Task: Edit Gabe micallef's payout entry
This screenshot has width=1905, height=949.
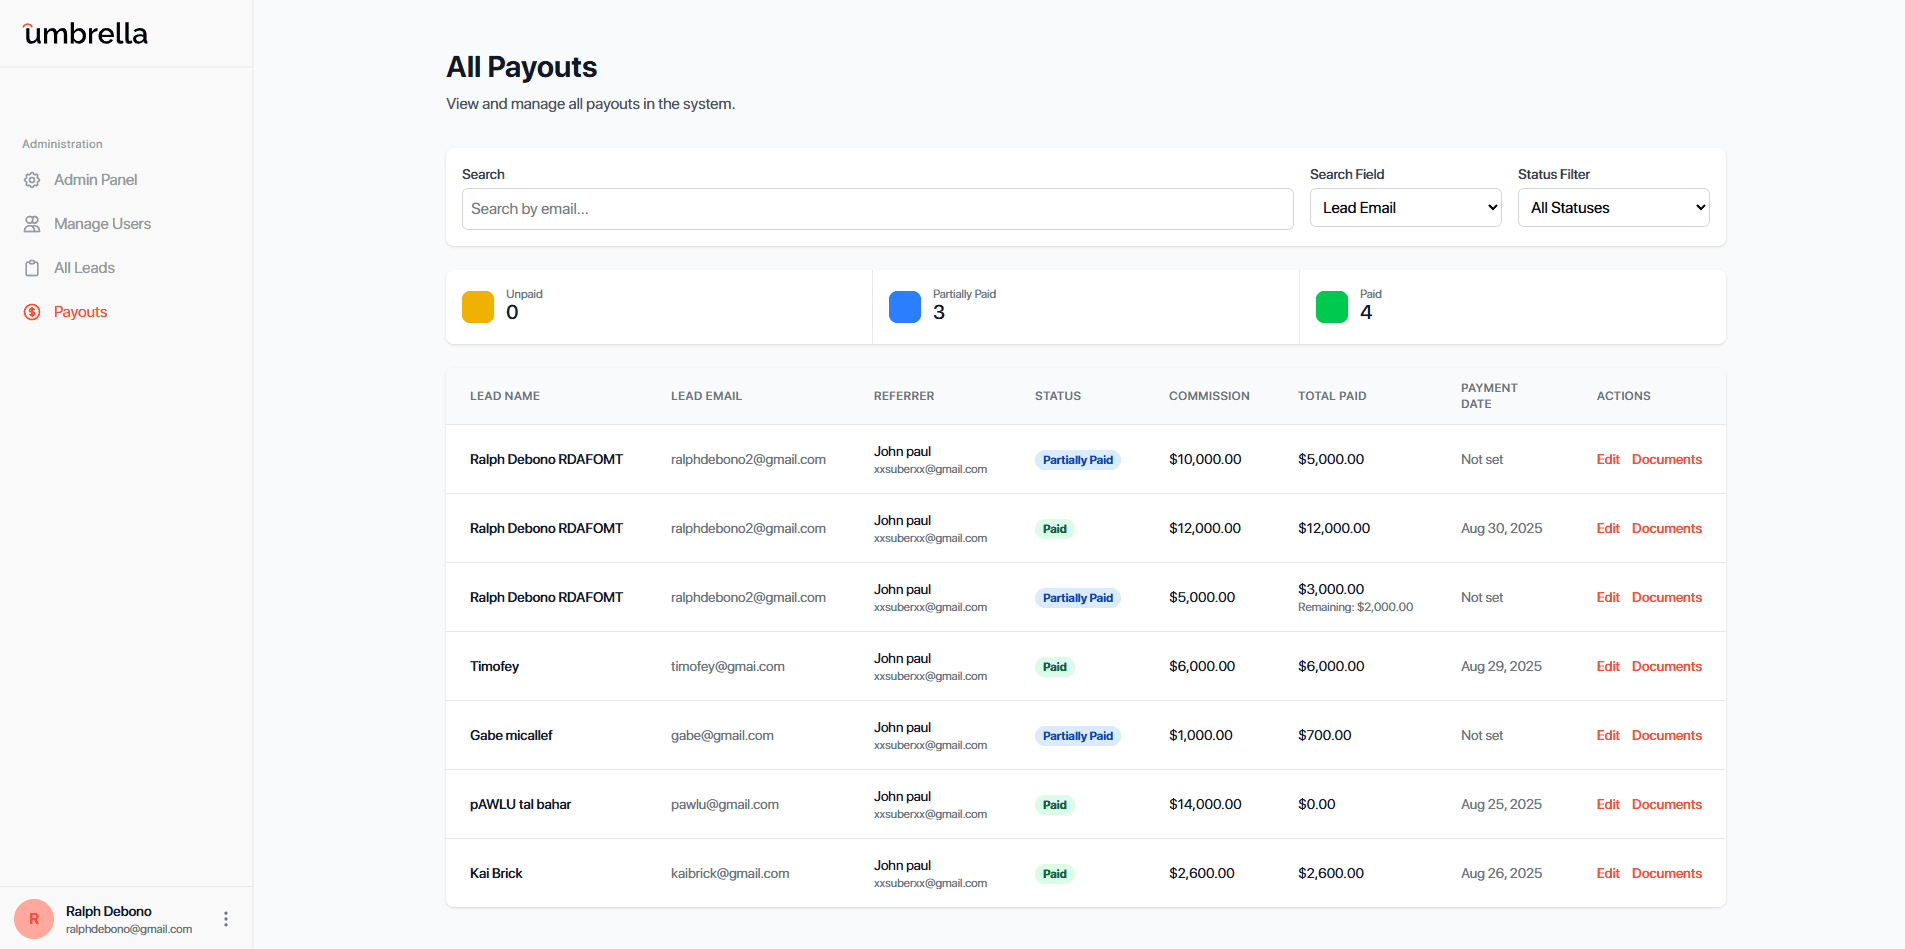Action: pos(1607,735)
